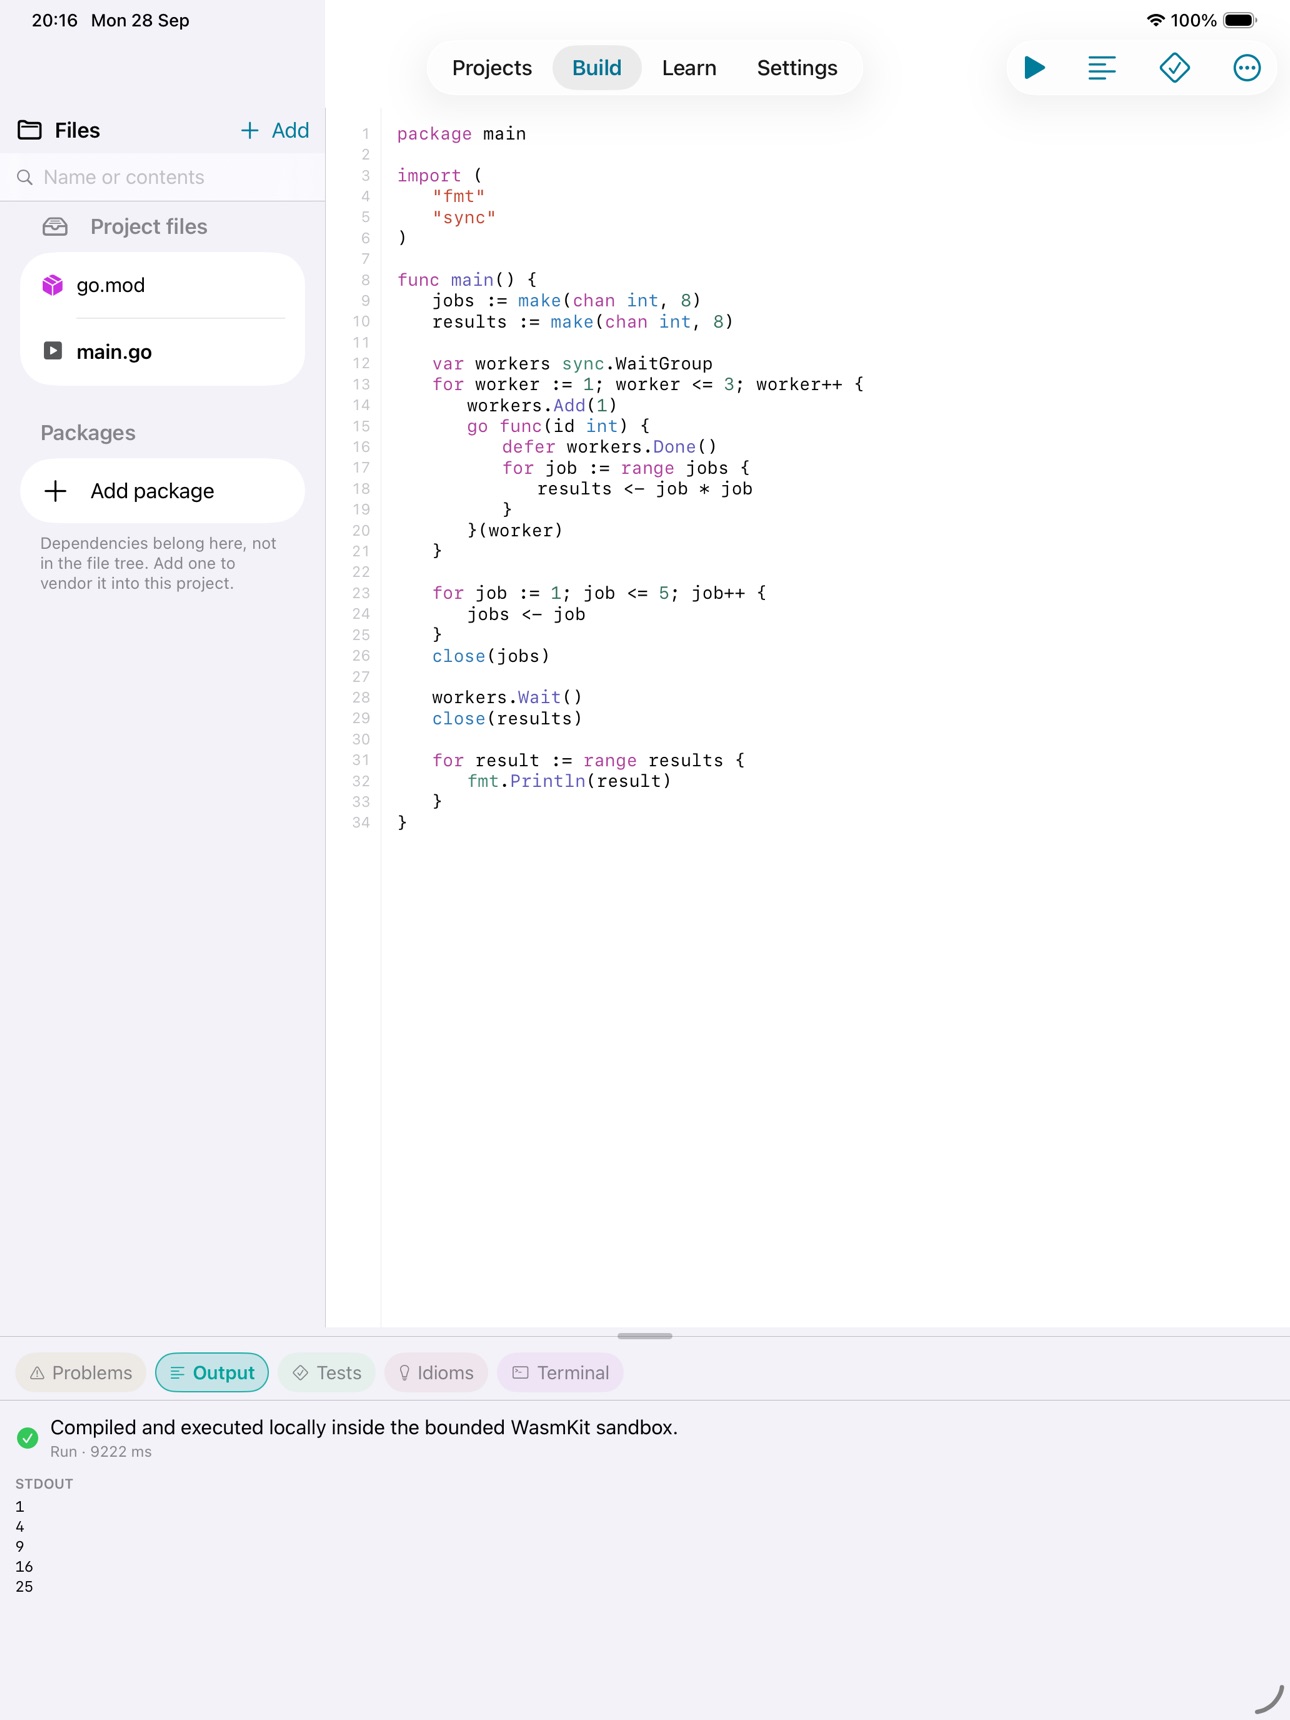The width and height of the screenshot is (1290, 1720).
Task: Open main.go file in the list
Action: tap(162, 351)
